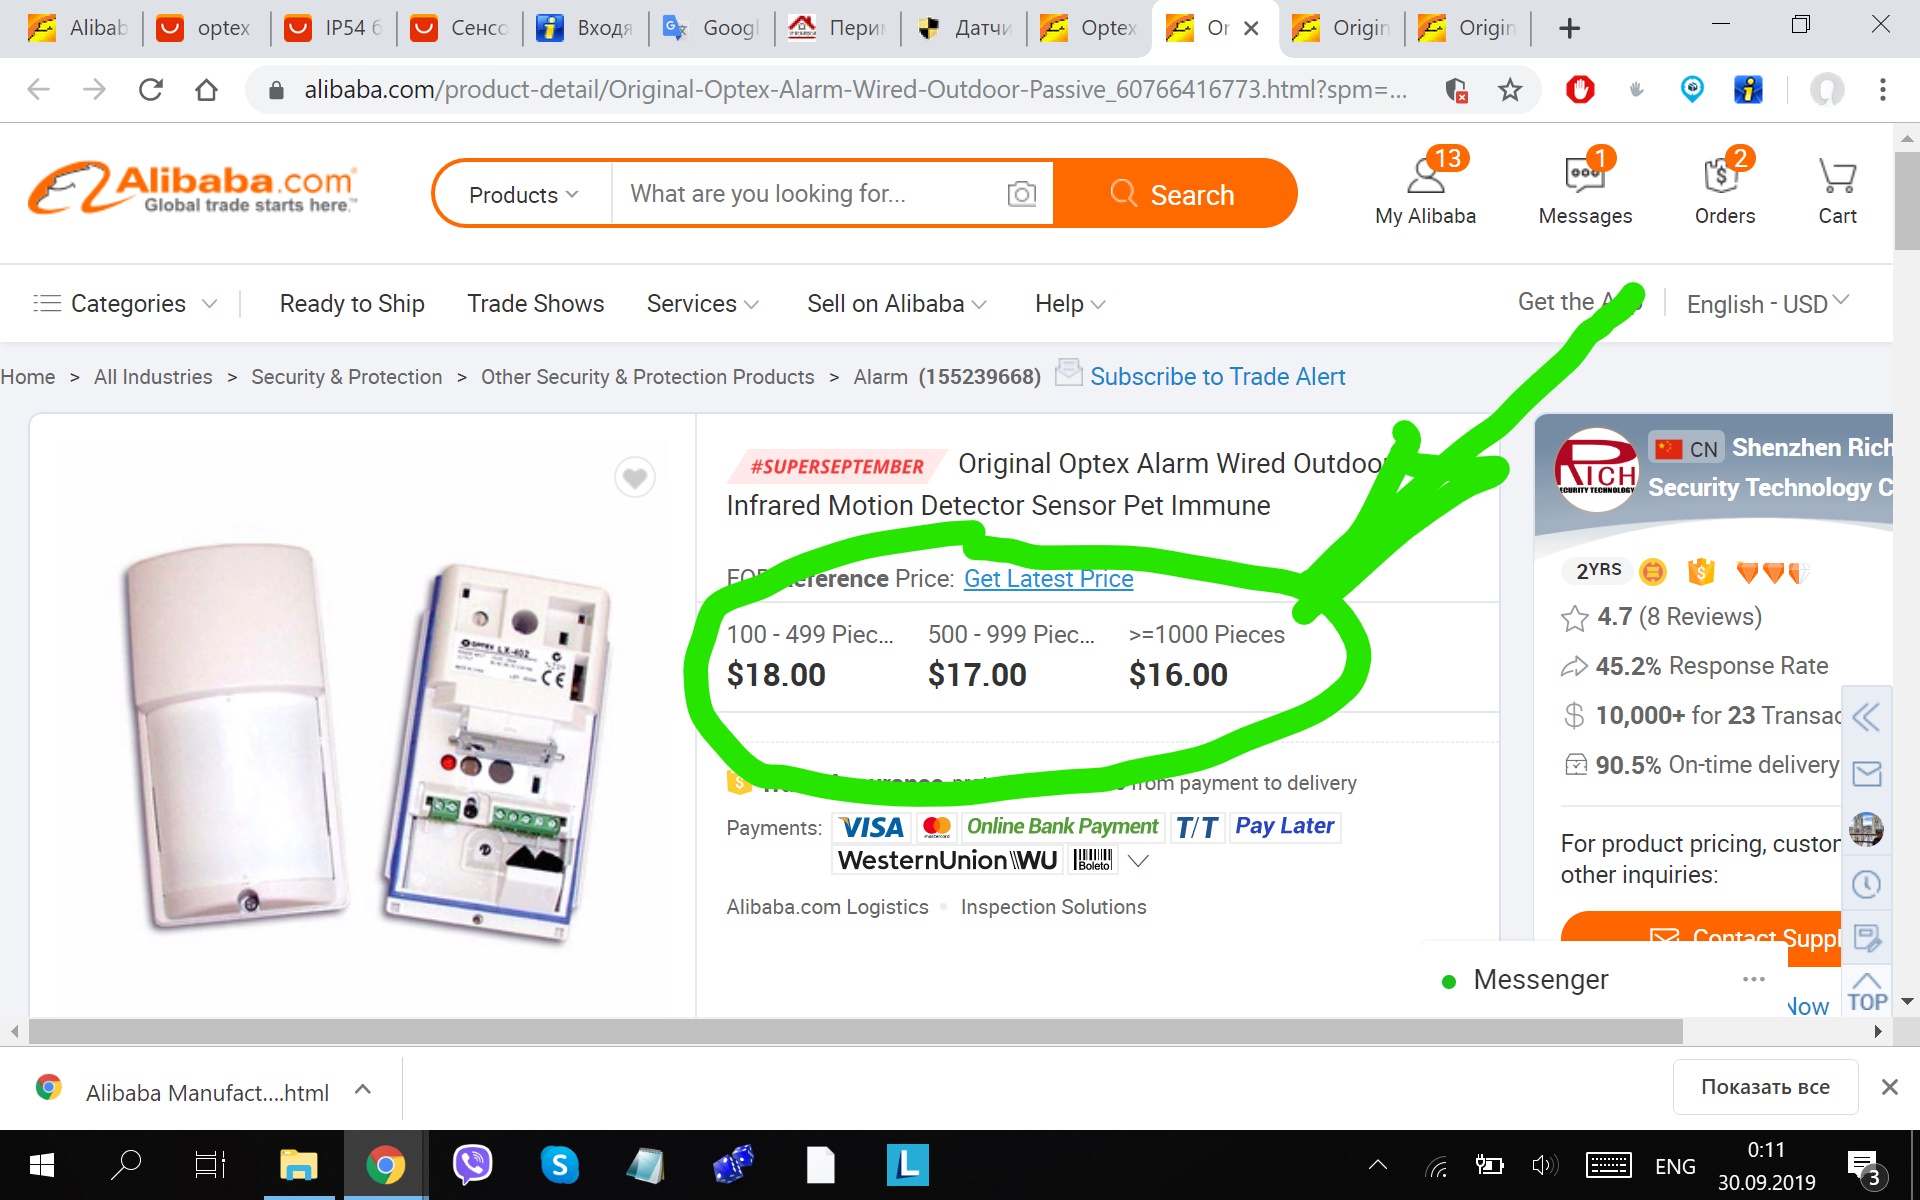Open the Get Latest Price link
Viewport: 1920px width, 1200px height.
pos(1048,579)
